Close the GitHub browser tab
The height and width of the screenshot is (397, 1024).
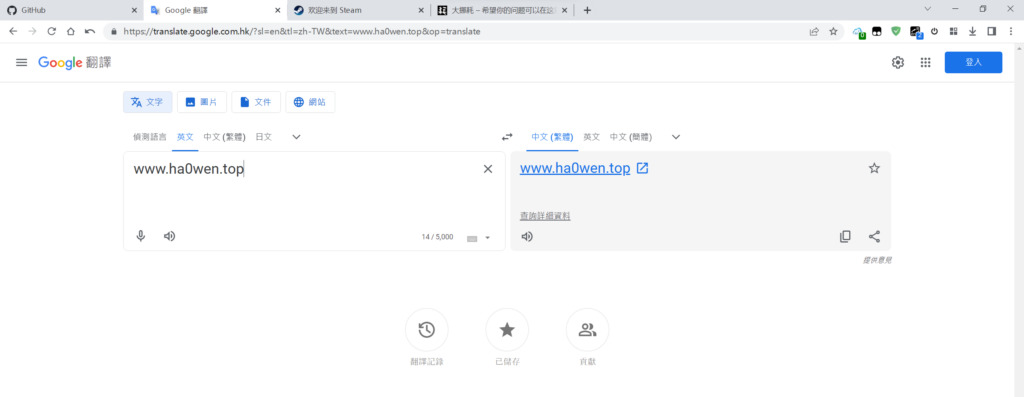pos(135,10)
